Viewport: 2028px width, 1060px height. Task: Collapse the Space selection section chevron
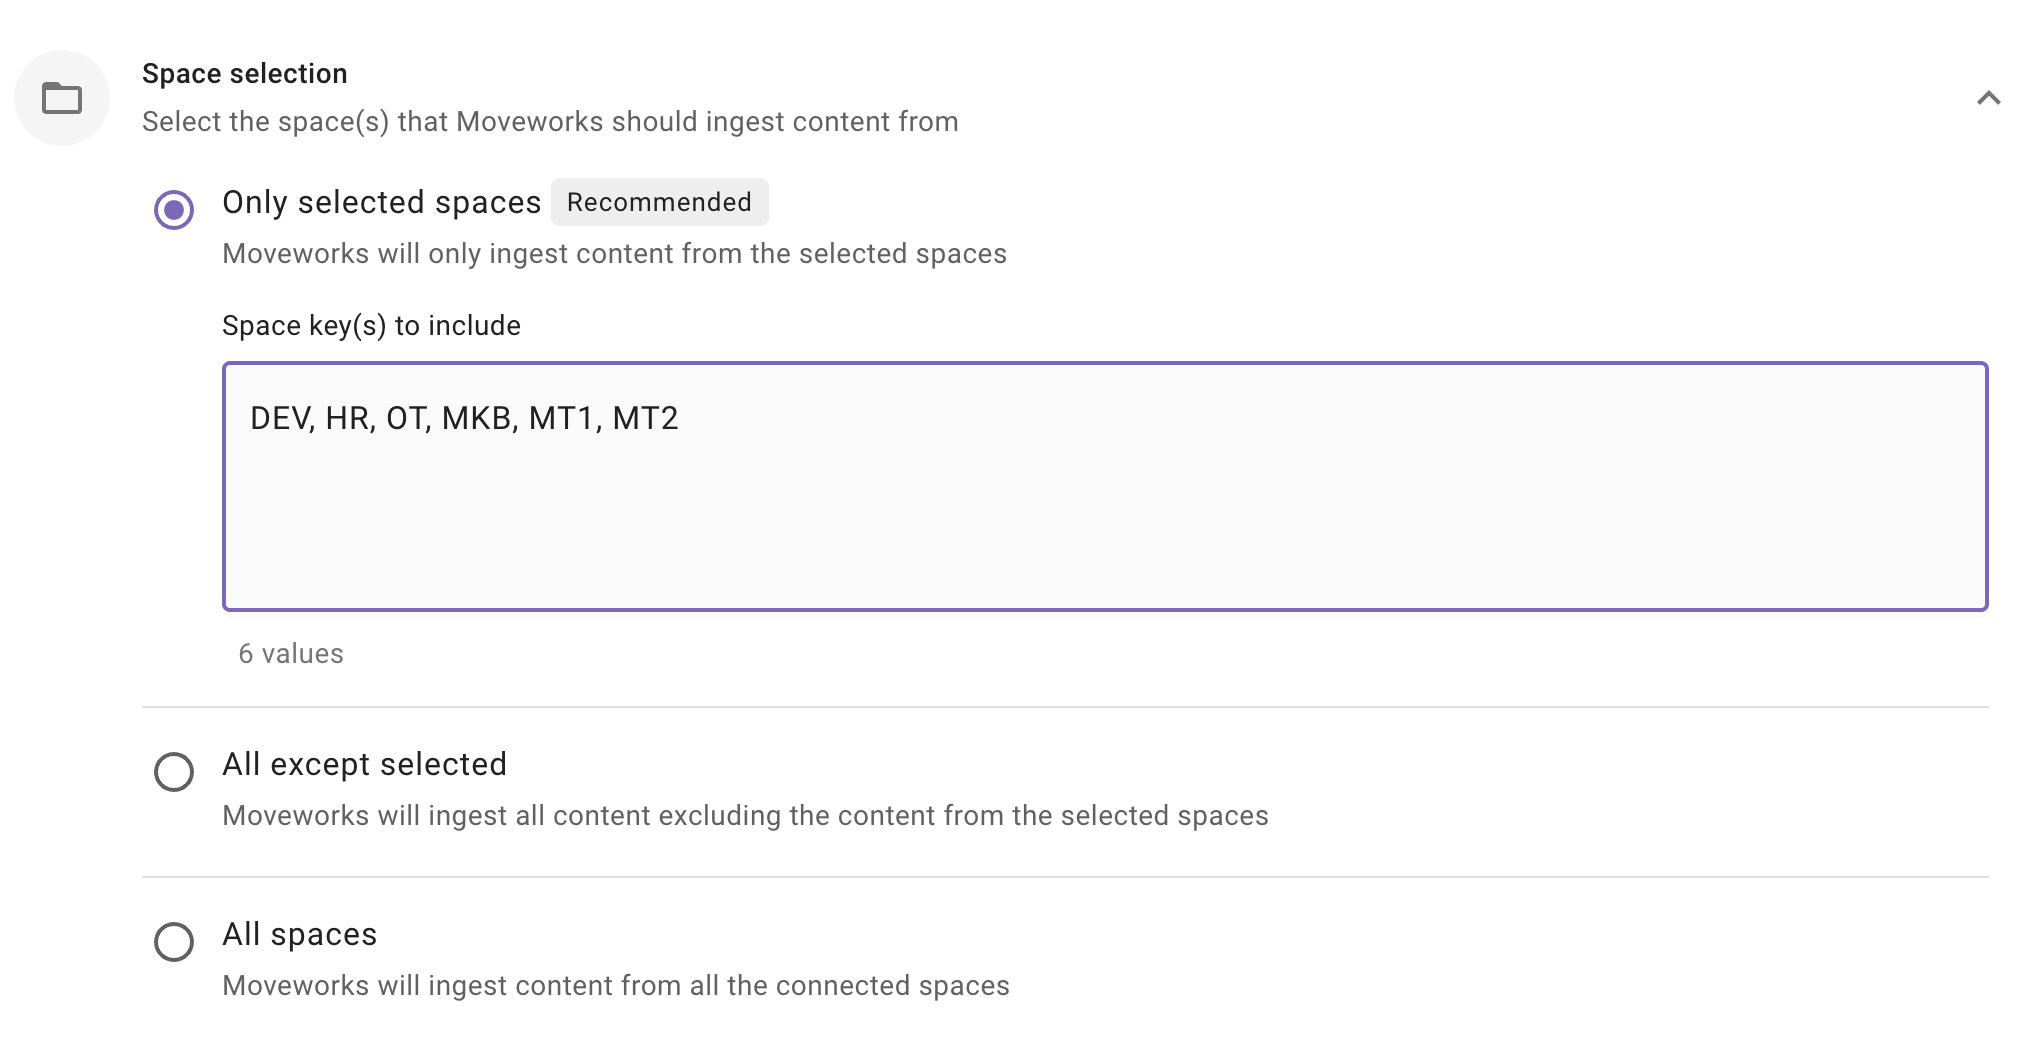[1988, 98]
